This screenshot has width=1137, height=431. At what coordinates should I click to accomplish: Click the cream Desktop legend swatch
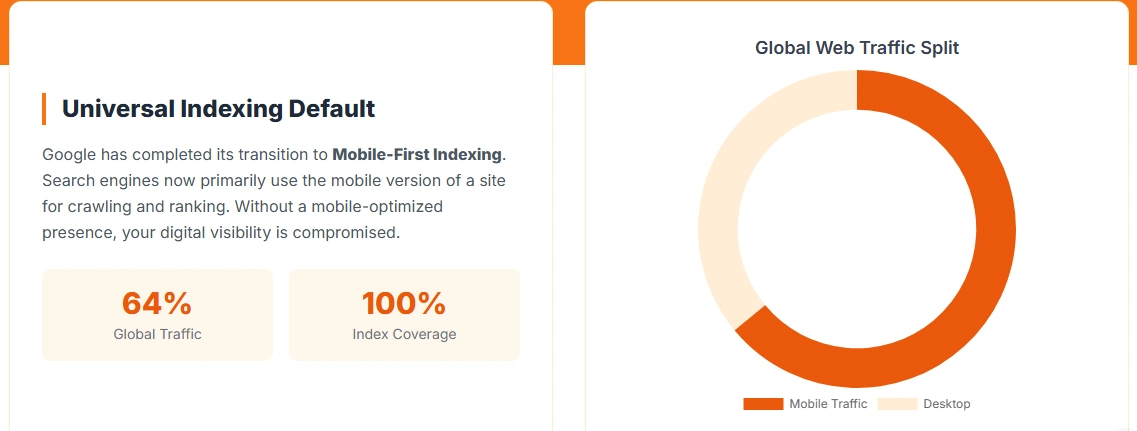coord(897,404)
